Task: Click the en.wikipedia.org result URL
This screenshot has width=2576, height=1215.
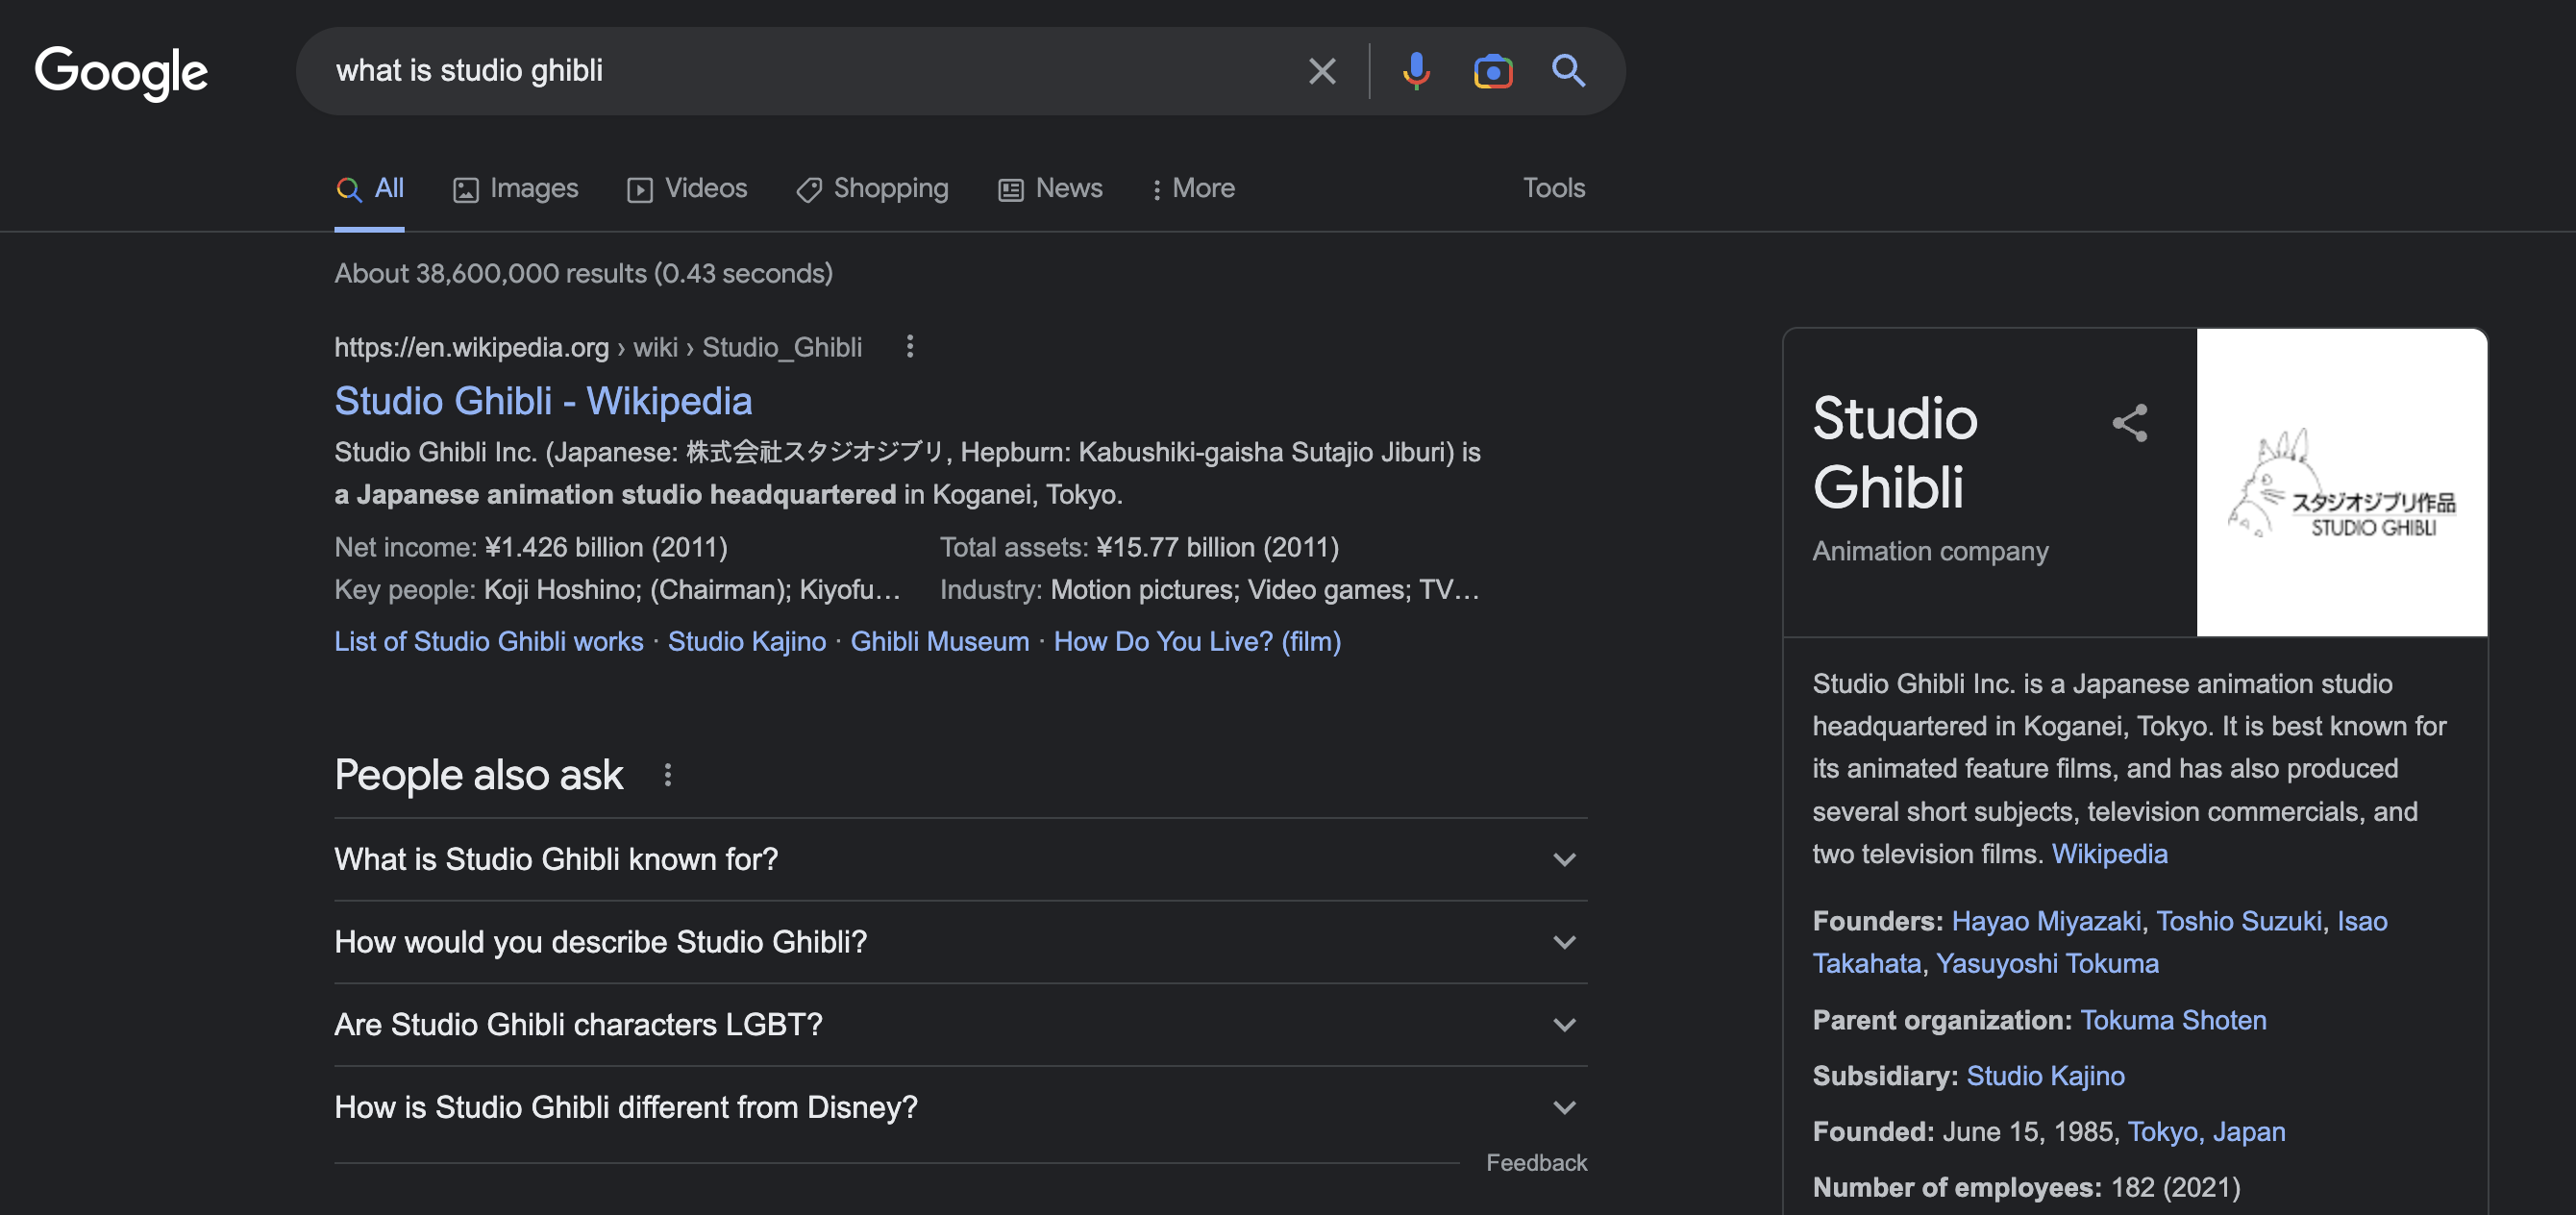Action: [598, 347]
